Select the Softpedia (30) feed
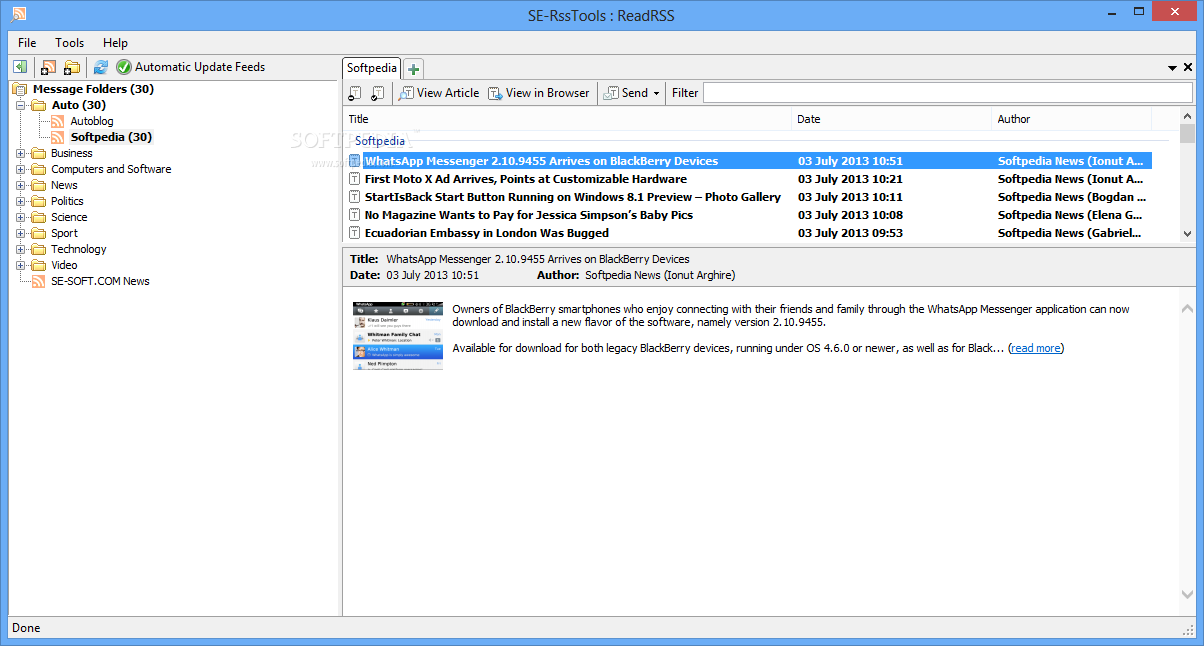Screen dimensions: 1204x646 pos(111,137)
